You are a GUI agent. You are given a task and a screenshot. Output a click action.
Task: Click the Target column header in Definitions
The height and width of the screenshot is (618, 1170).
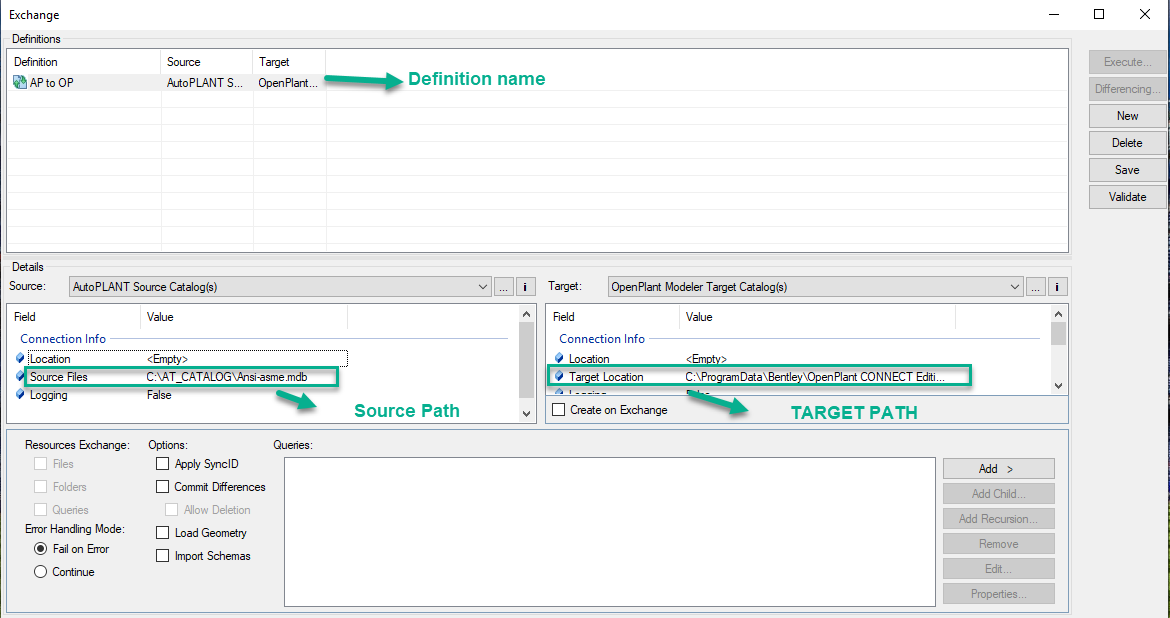coord(290,62)
